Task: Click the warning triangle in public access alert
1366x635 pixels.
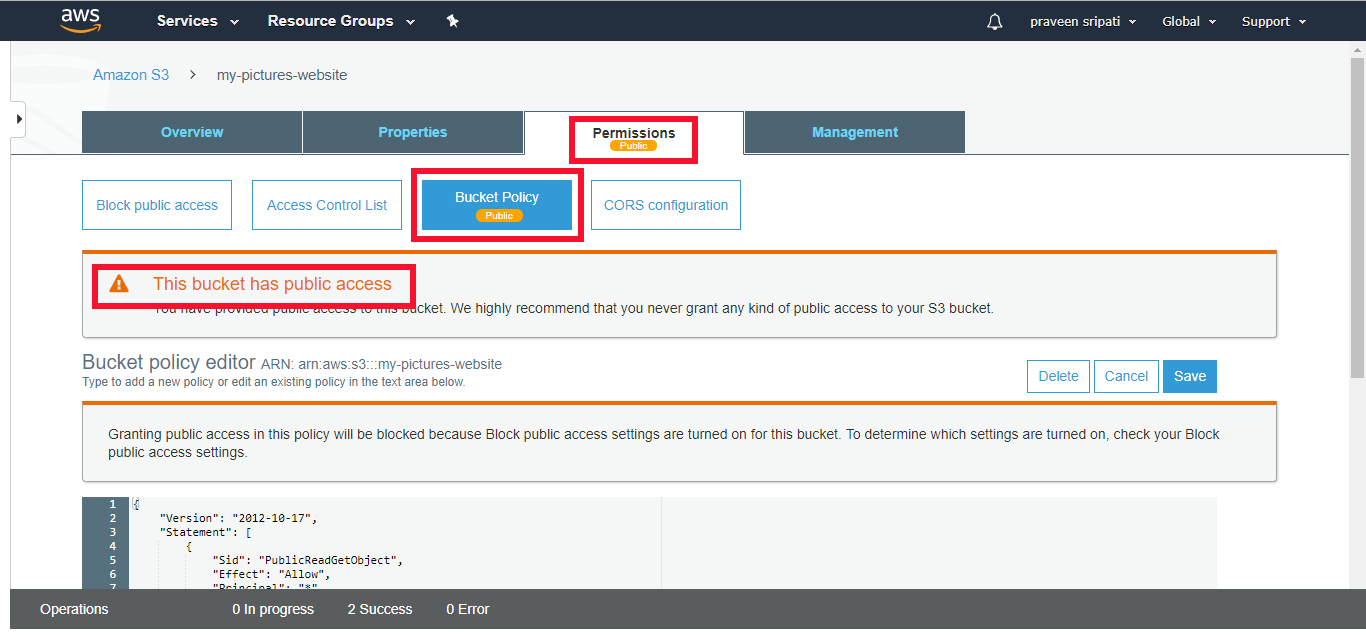Action: click(x=120, y=284)
